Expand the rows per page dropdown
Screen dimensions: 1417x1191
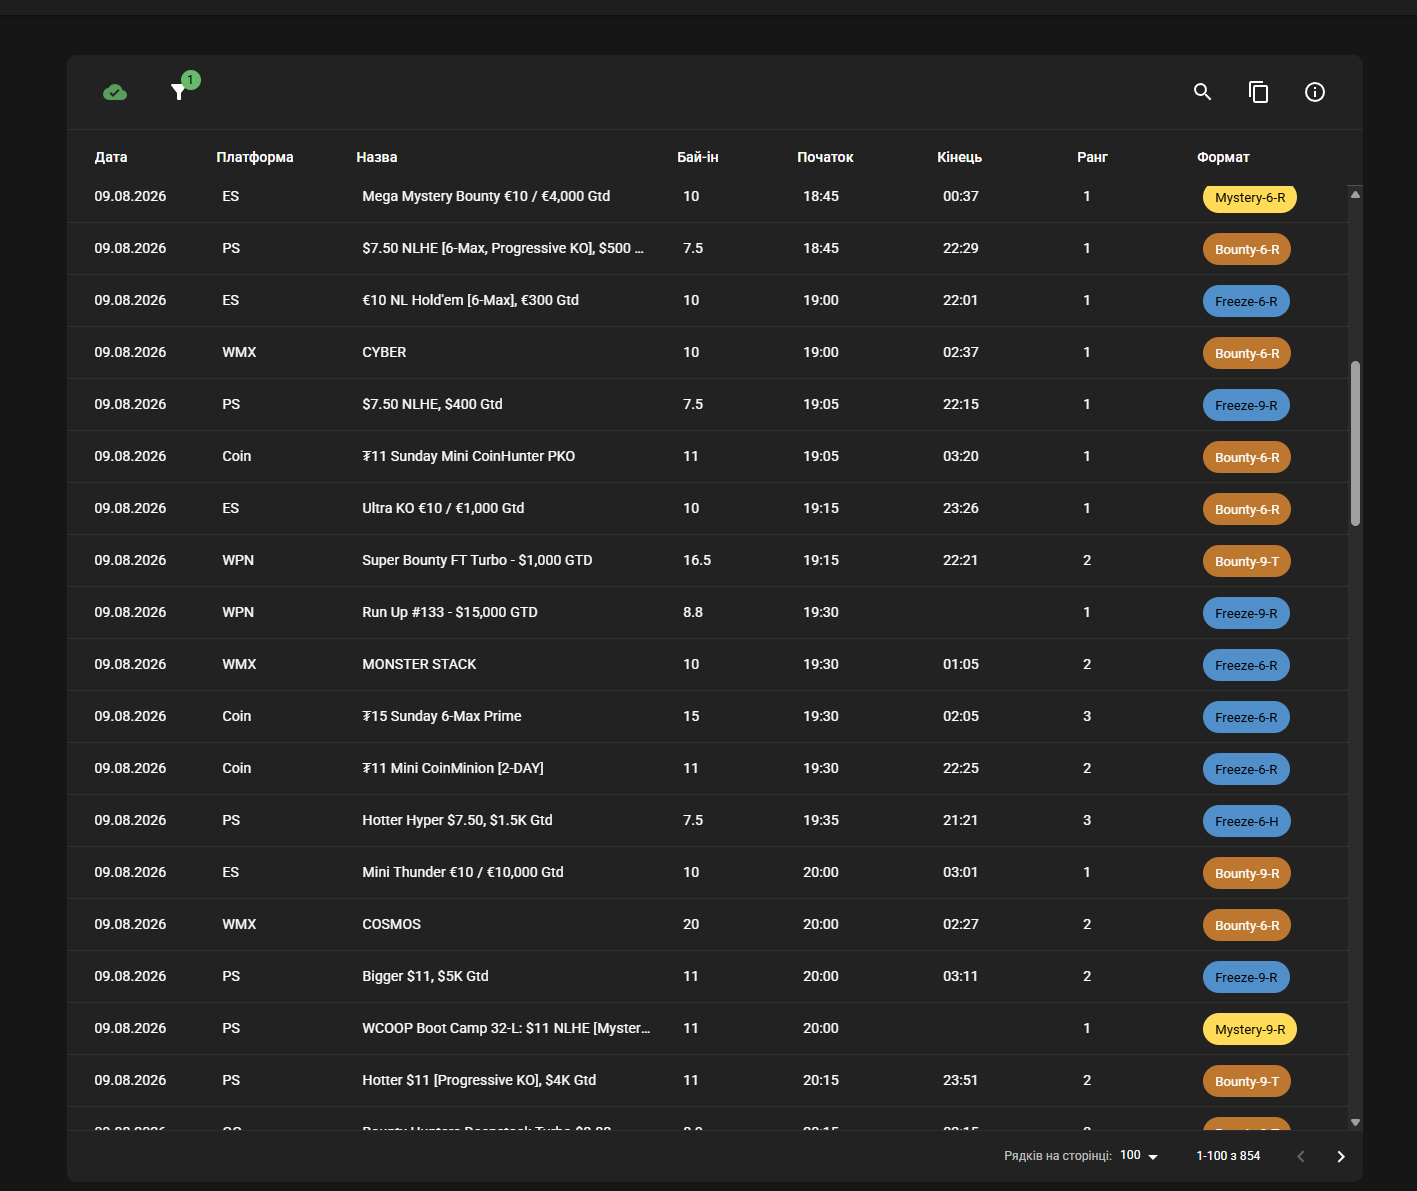coord(1139,1156)
